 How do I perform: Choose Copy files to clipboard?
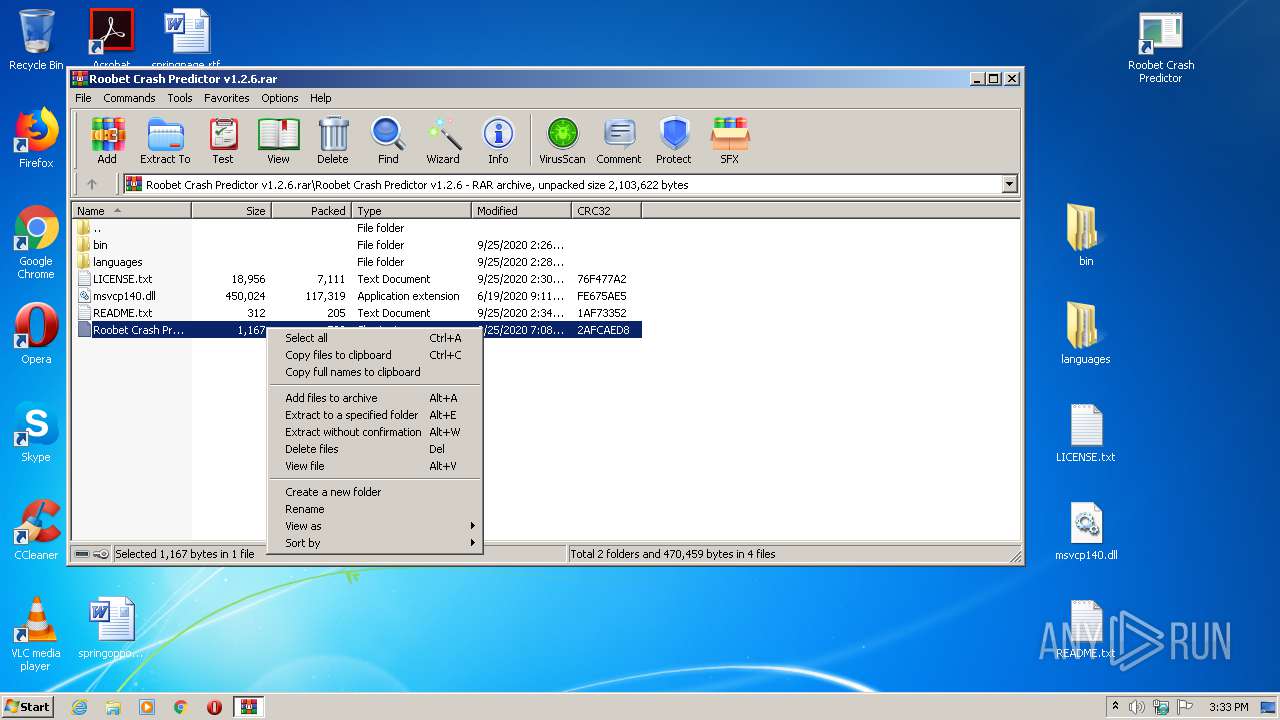(375, 355)
